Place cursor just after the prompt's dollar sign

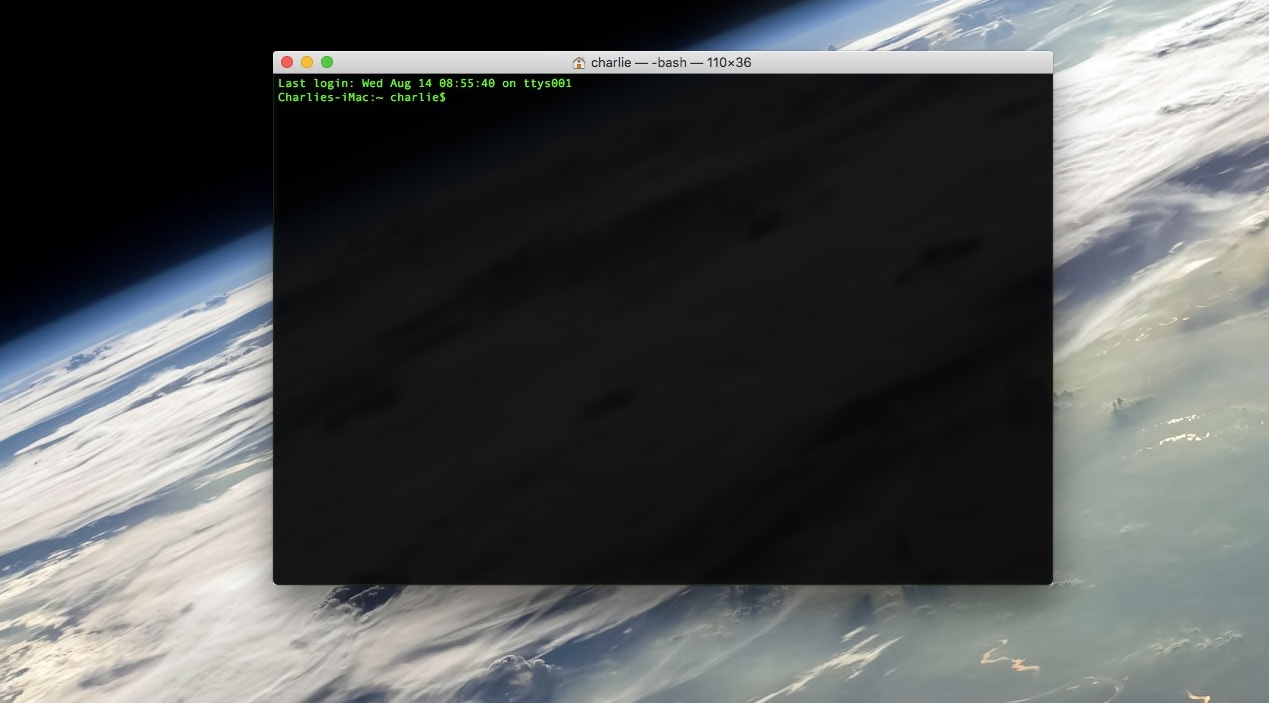[x=451, y=98]
